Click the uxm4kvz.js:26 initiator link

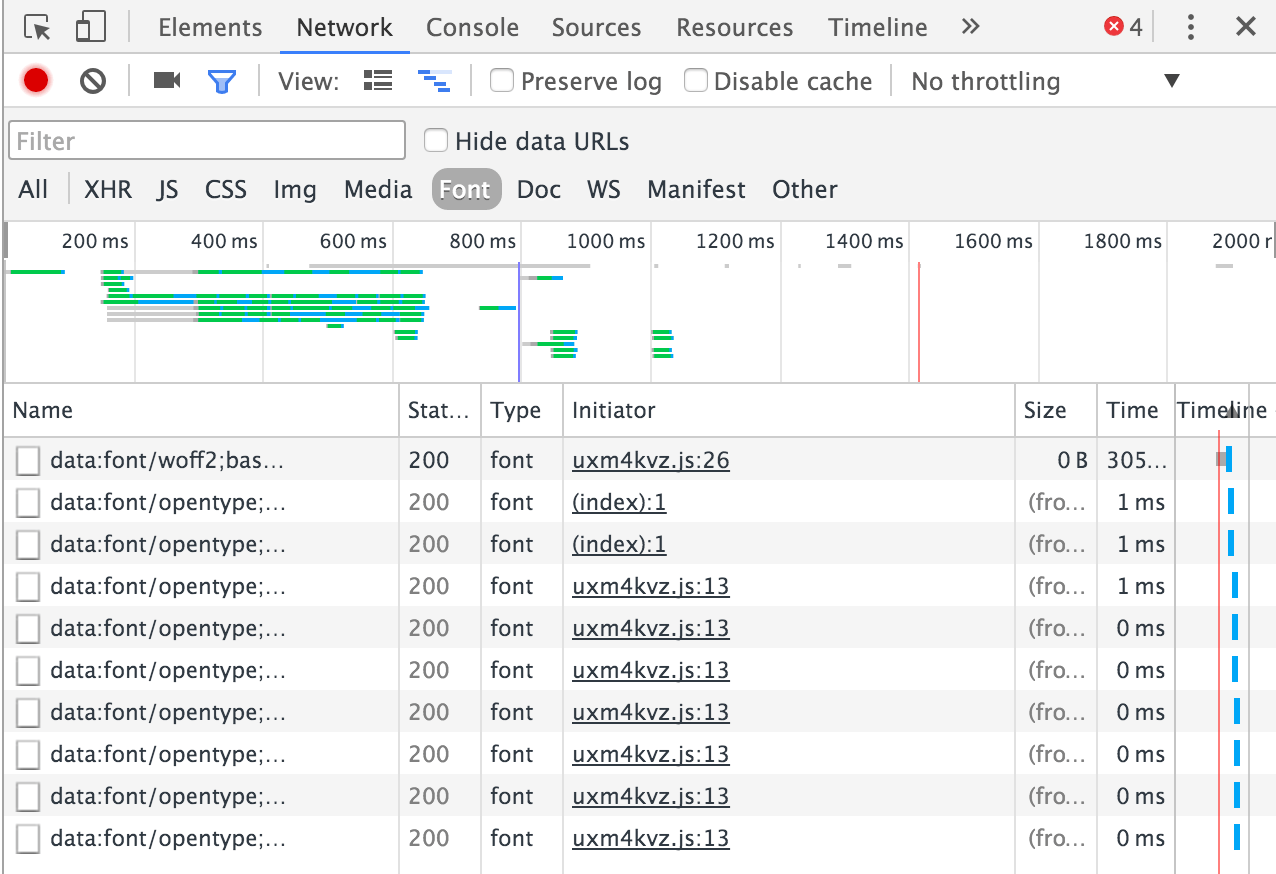tap(651, 460)
